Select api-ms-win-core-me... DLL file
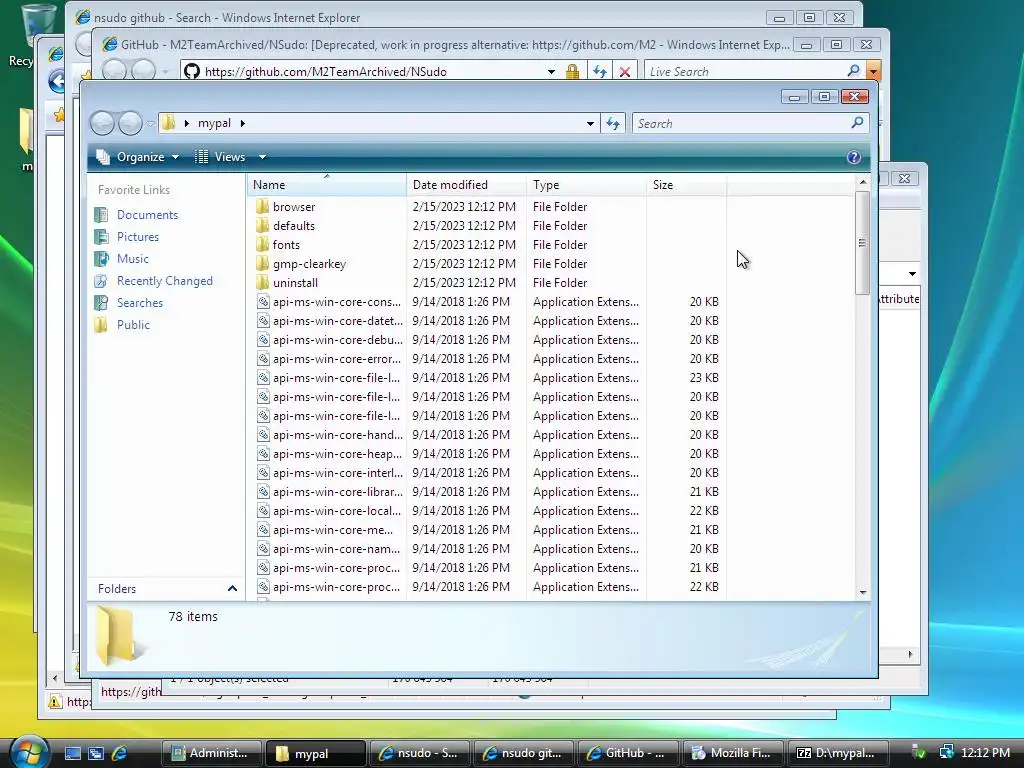Image resolution: width=1024 pixels, height=768 pixels. 332,530
